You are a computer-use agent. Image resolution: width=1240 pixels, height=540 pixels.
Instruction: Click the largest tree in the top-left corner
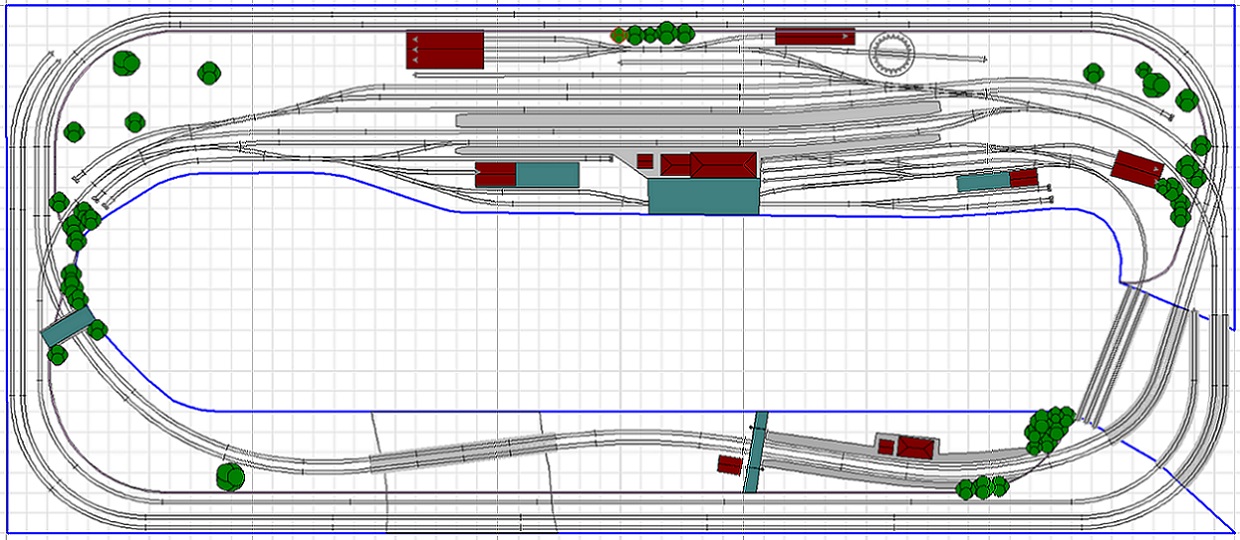tap(126, 64)
